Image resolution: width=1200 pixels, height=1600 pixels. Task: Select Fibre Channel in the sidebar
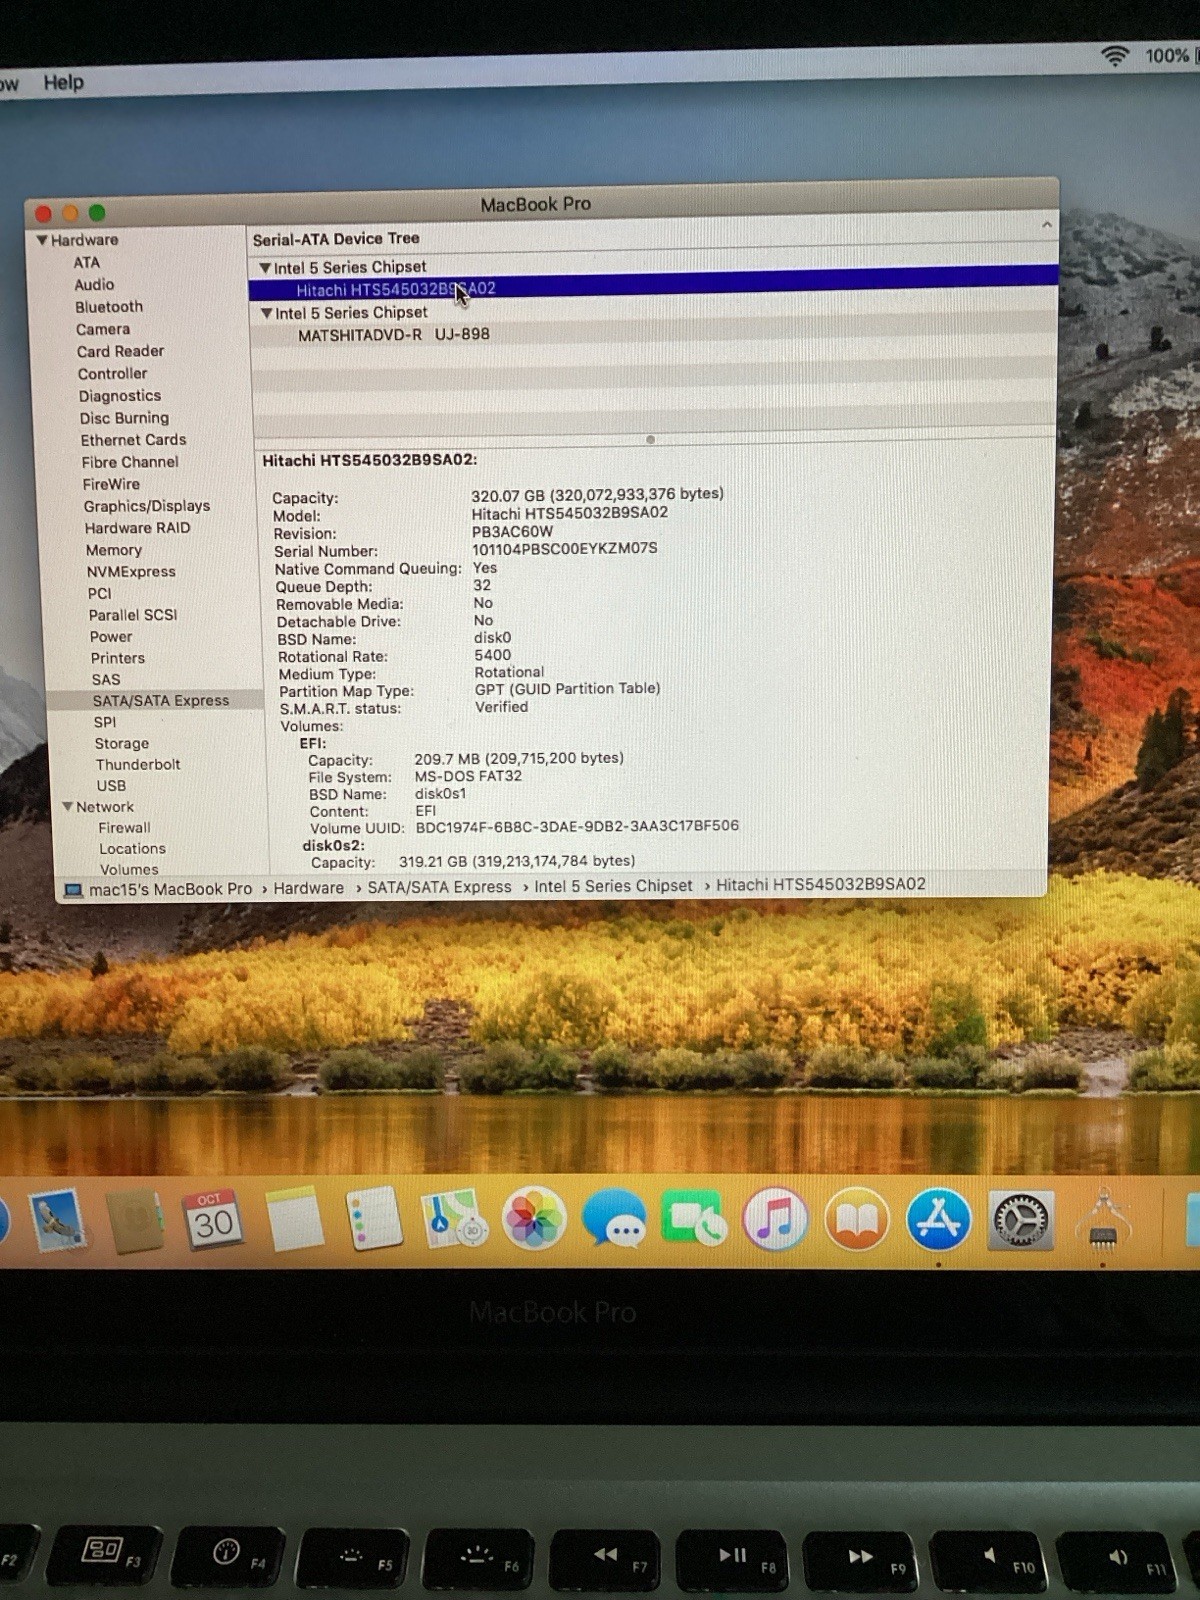(x=130, y=461)
